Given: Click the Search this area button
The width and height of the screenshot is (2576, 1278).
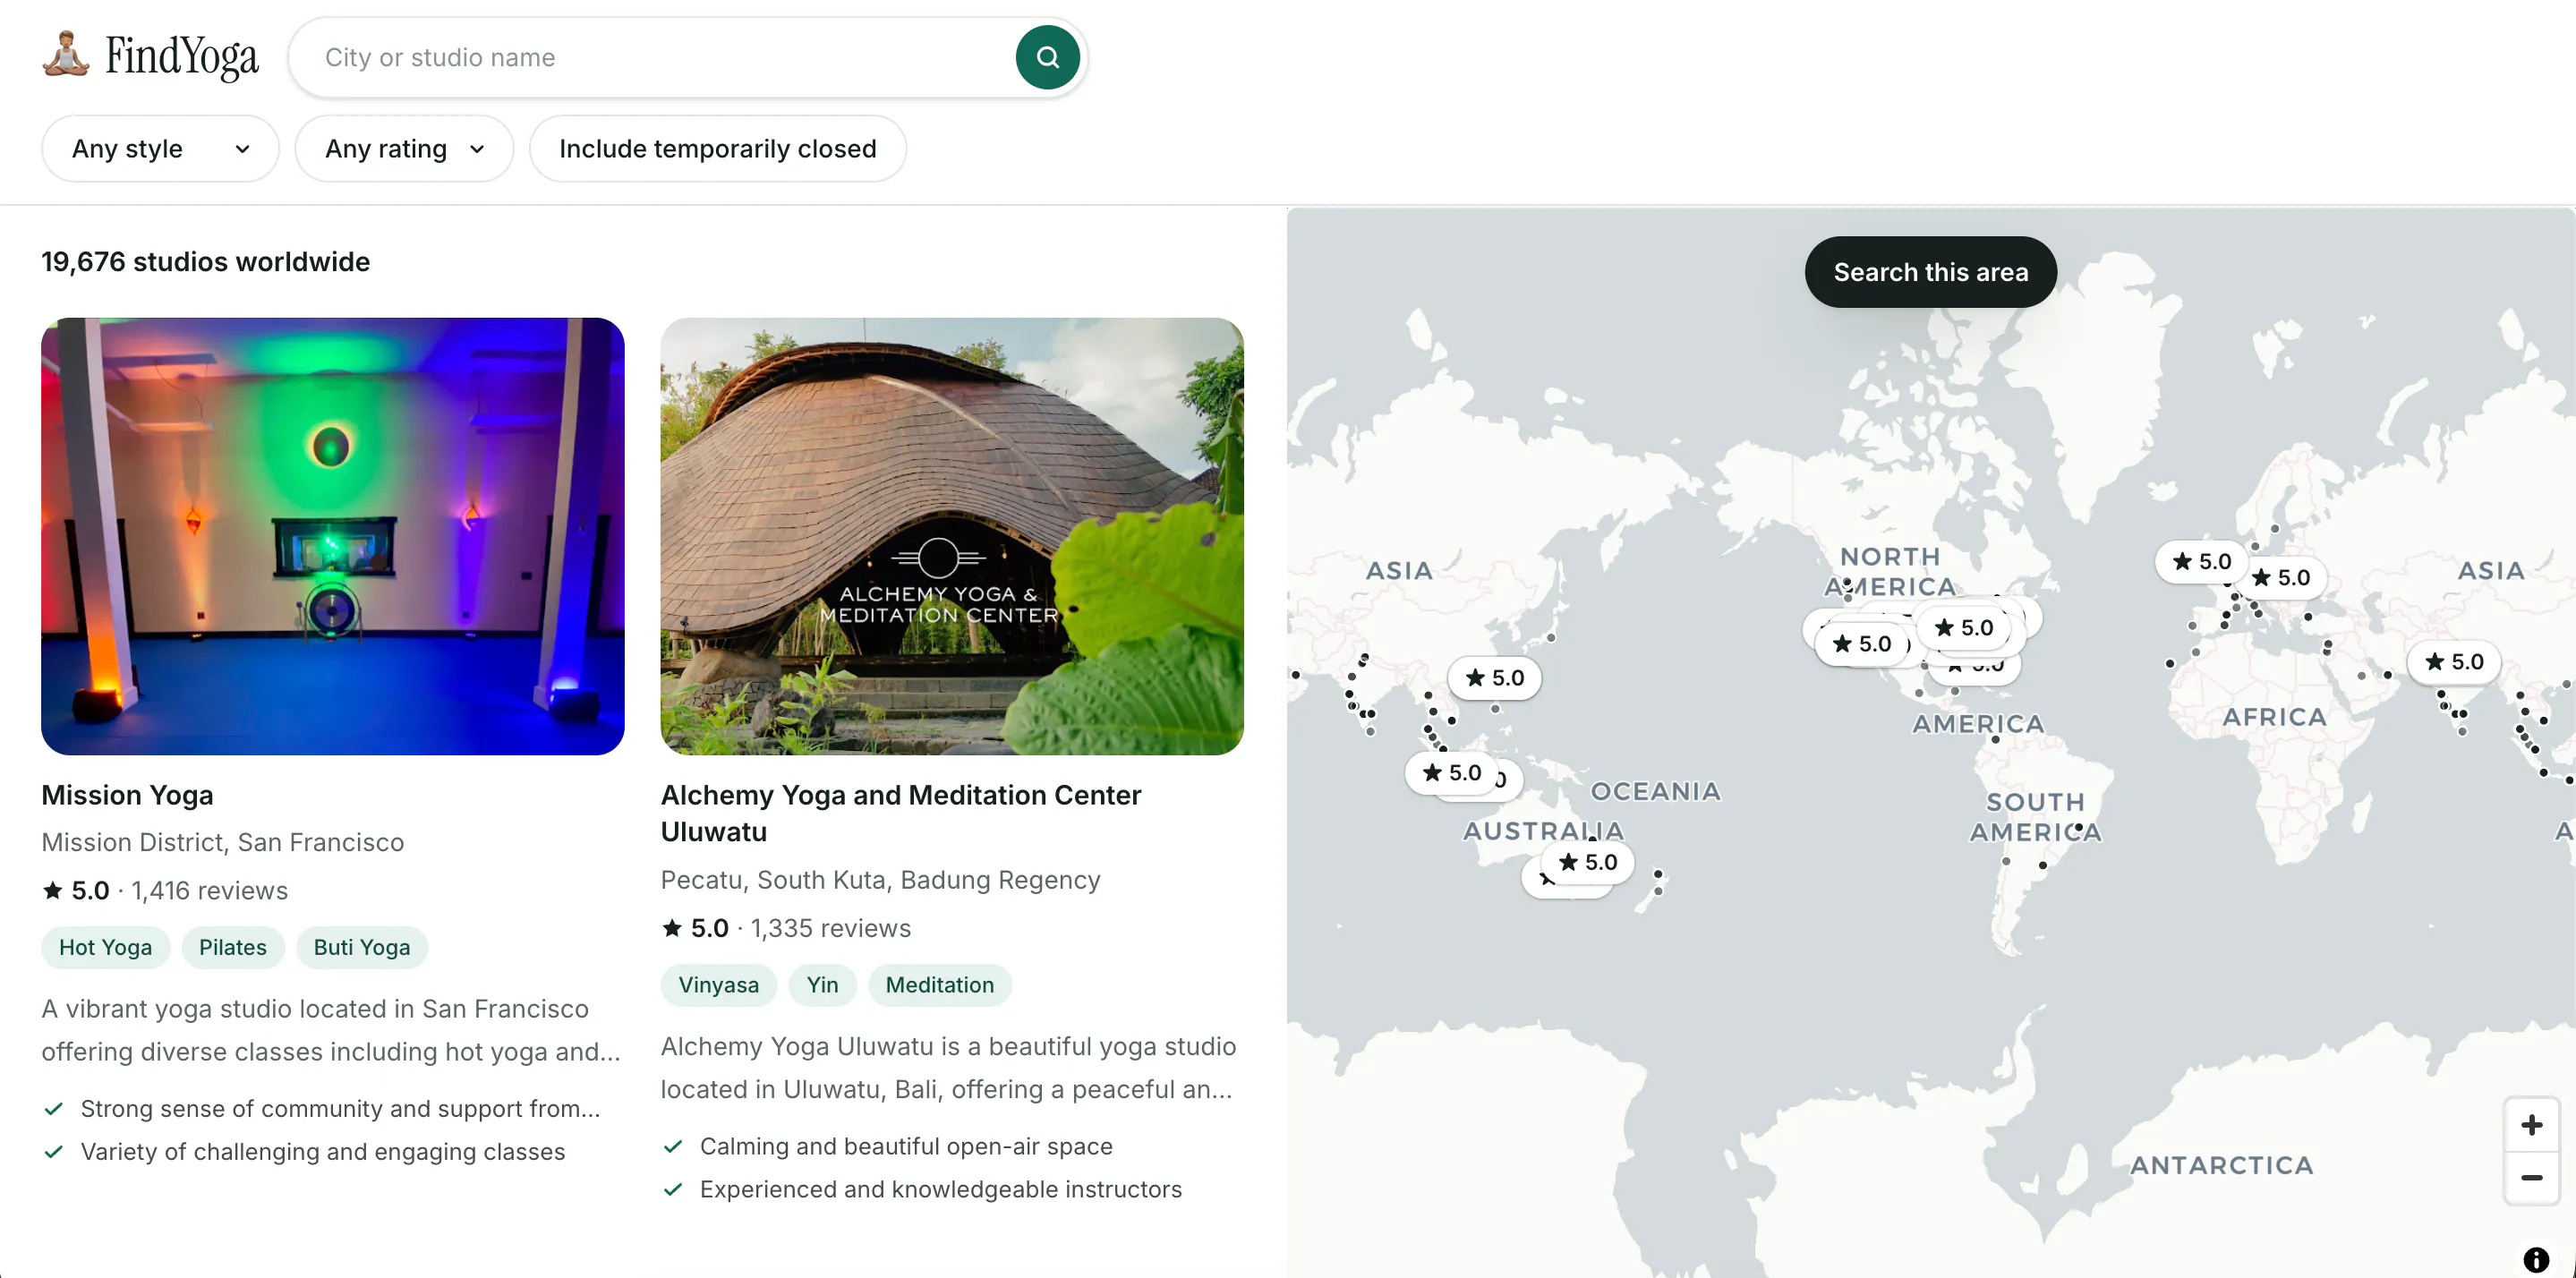Looking at the screenshot, I should click(x=1930, y=272).
